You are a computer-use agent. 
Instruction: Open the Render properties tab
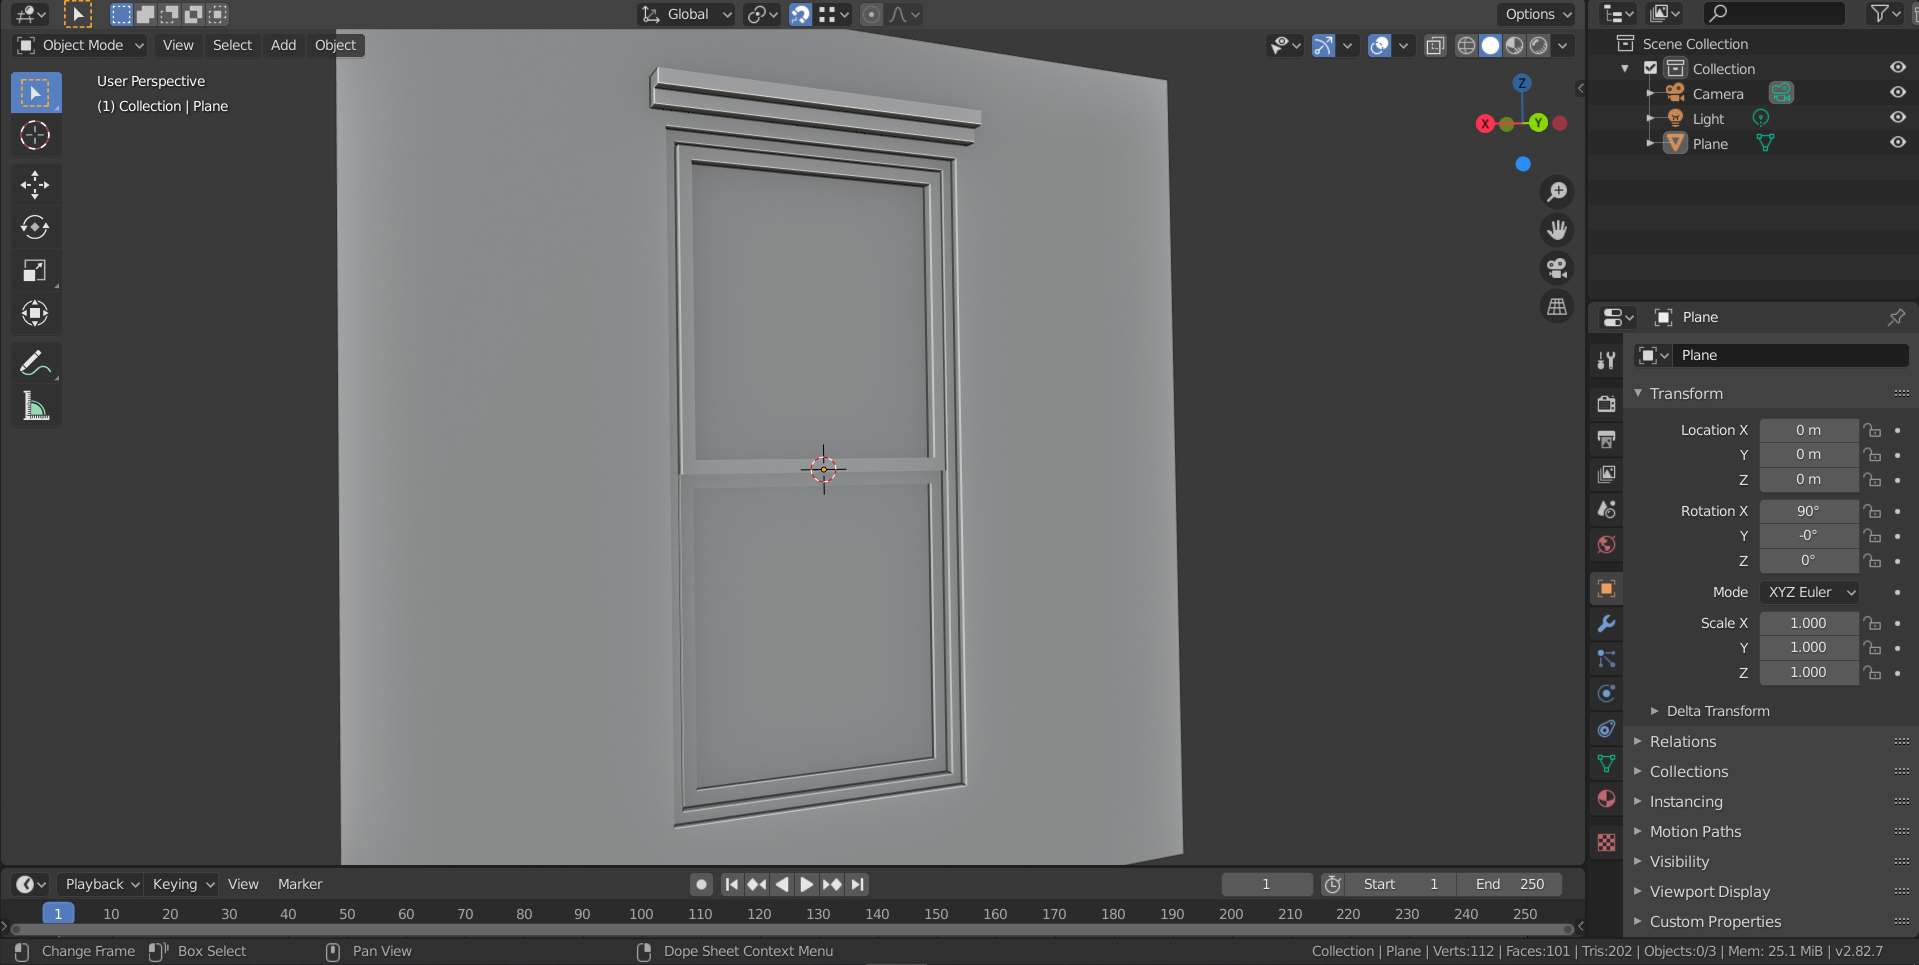pos(1606,404)
